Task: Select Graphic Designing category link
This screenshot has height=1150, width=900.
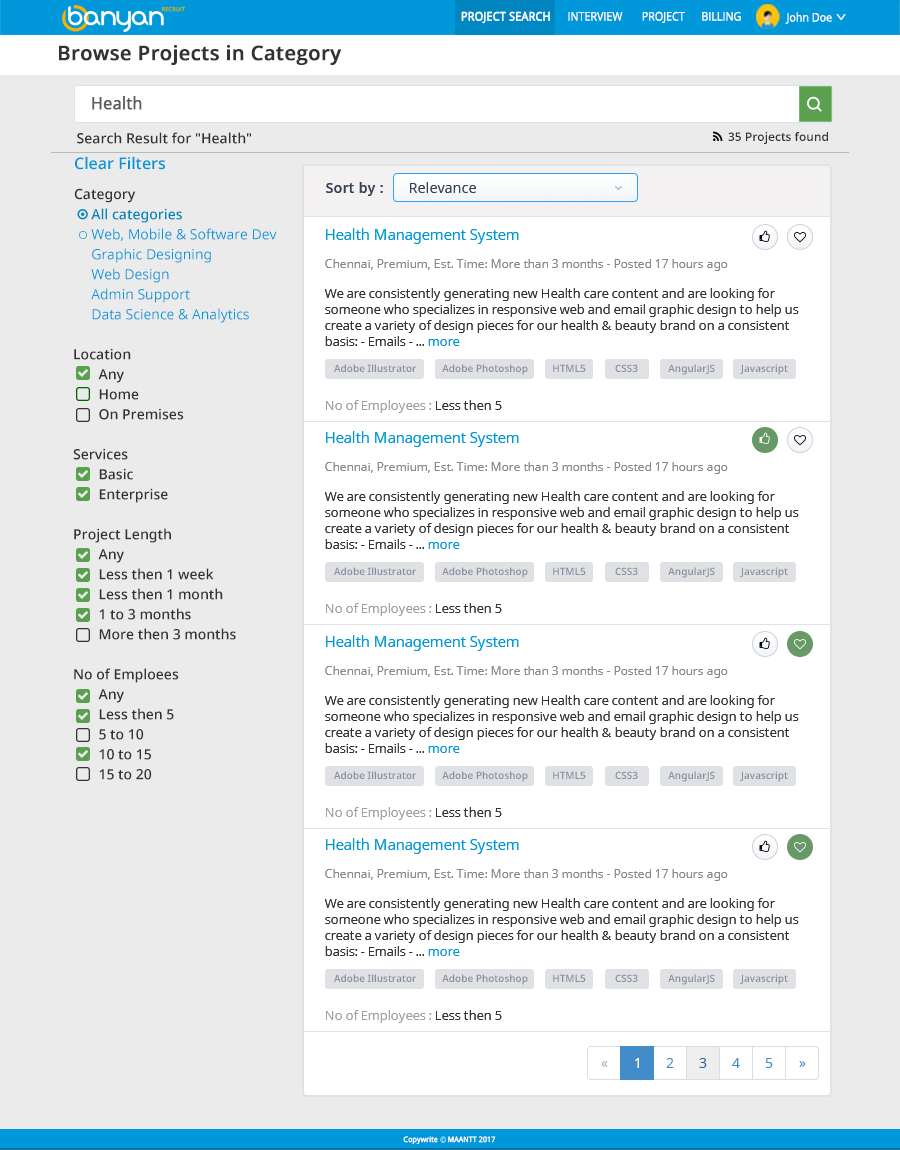Action: (151, 254)
